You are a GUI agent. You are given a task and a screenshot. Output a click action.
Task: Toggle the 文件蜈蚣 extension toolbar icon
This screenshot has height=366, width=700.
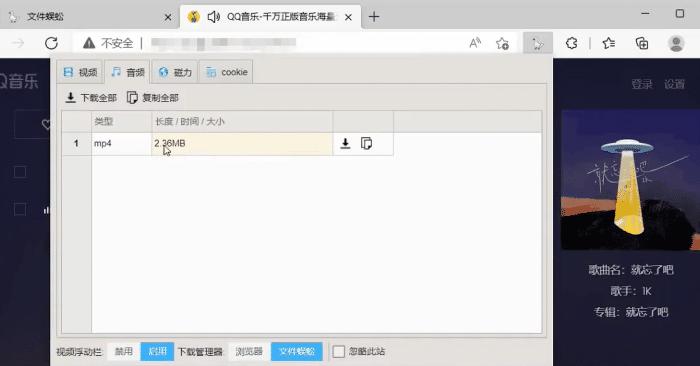(x=538, y=43)
